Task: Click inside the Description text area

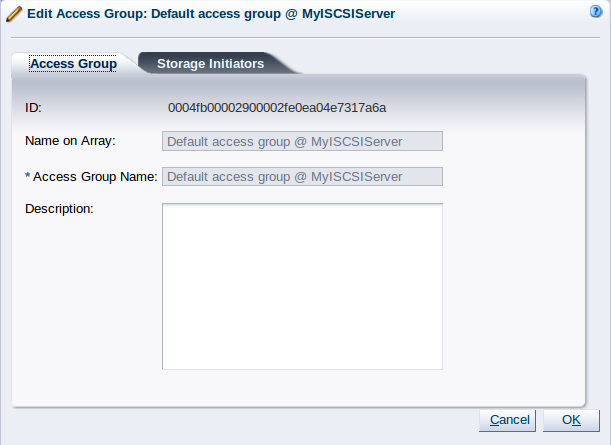Action: pyautogui.click(x=302, y=286)
